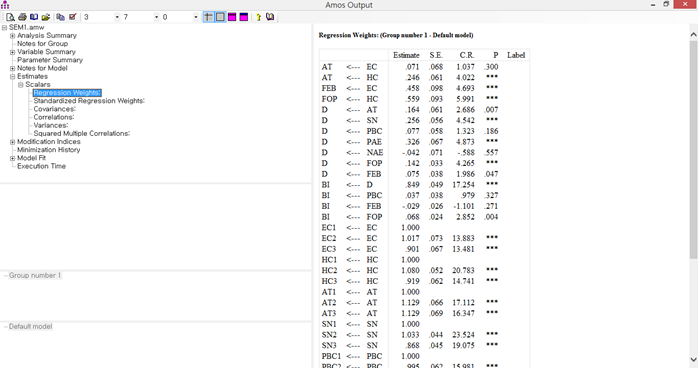Click the first magenta table color icon
This screenshot has height=368, width=700.
click(232, 17)
